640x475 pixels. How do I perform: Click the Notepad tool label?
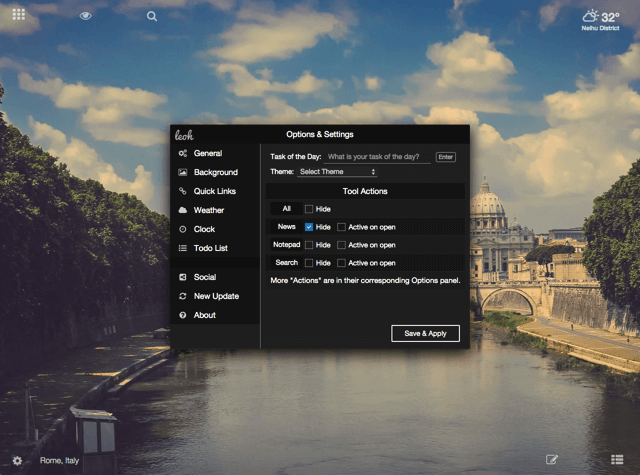(287, 245)
